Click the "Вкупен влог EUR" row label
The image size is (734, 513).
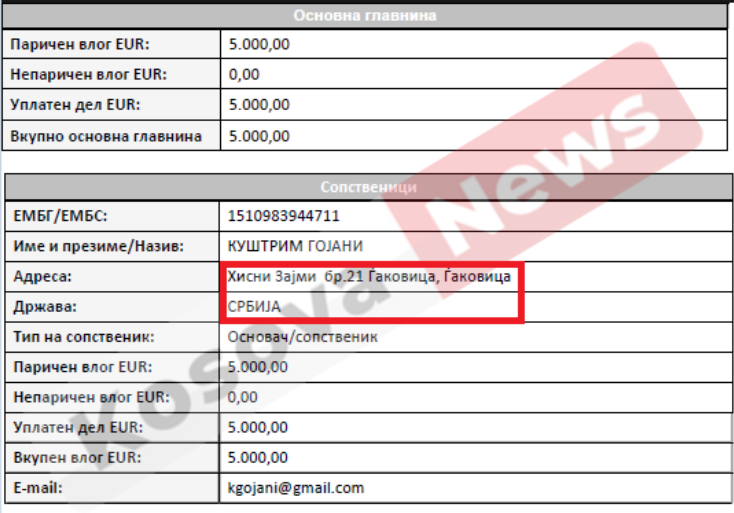point(76,457)
